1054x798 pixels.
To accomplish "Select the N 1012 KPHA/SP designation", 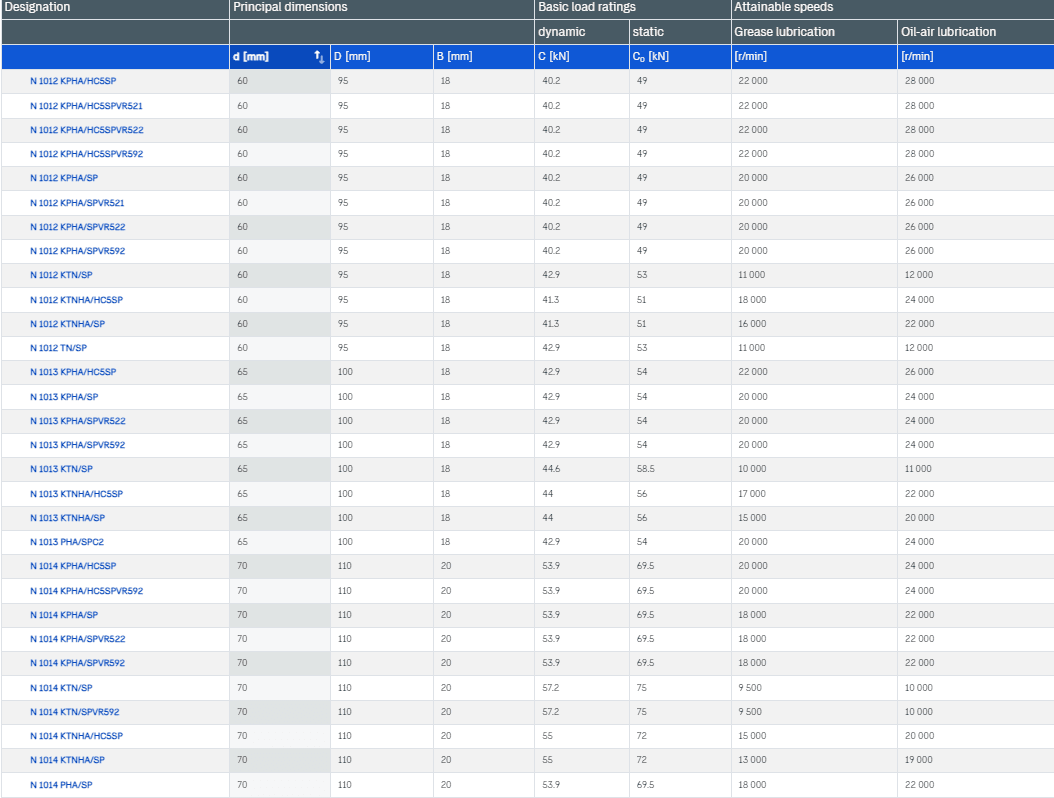I will tap(63, 178).
